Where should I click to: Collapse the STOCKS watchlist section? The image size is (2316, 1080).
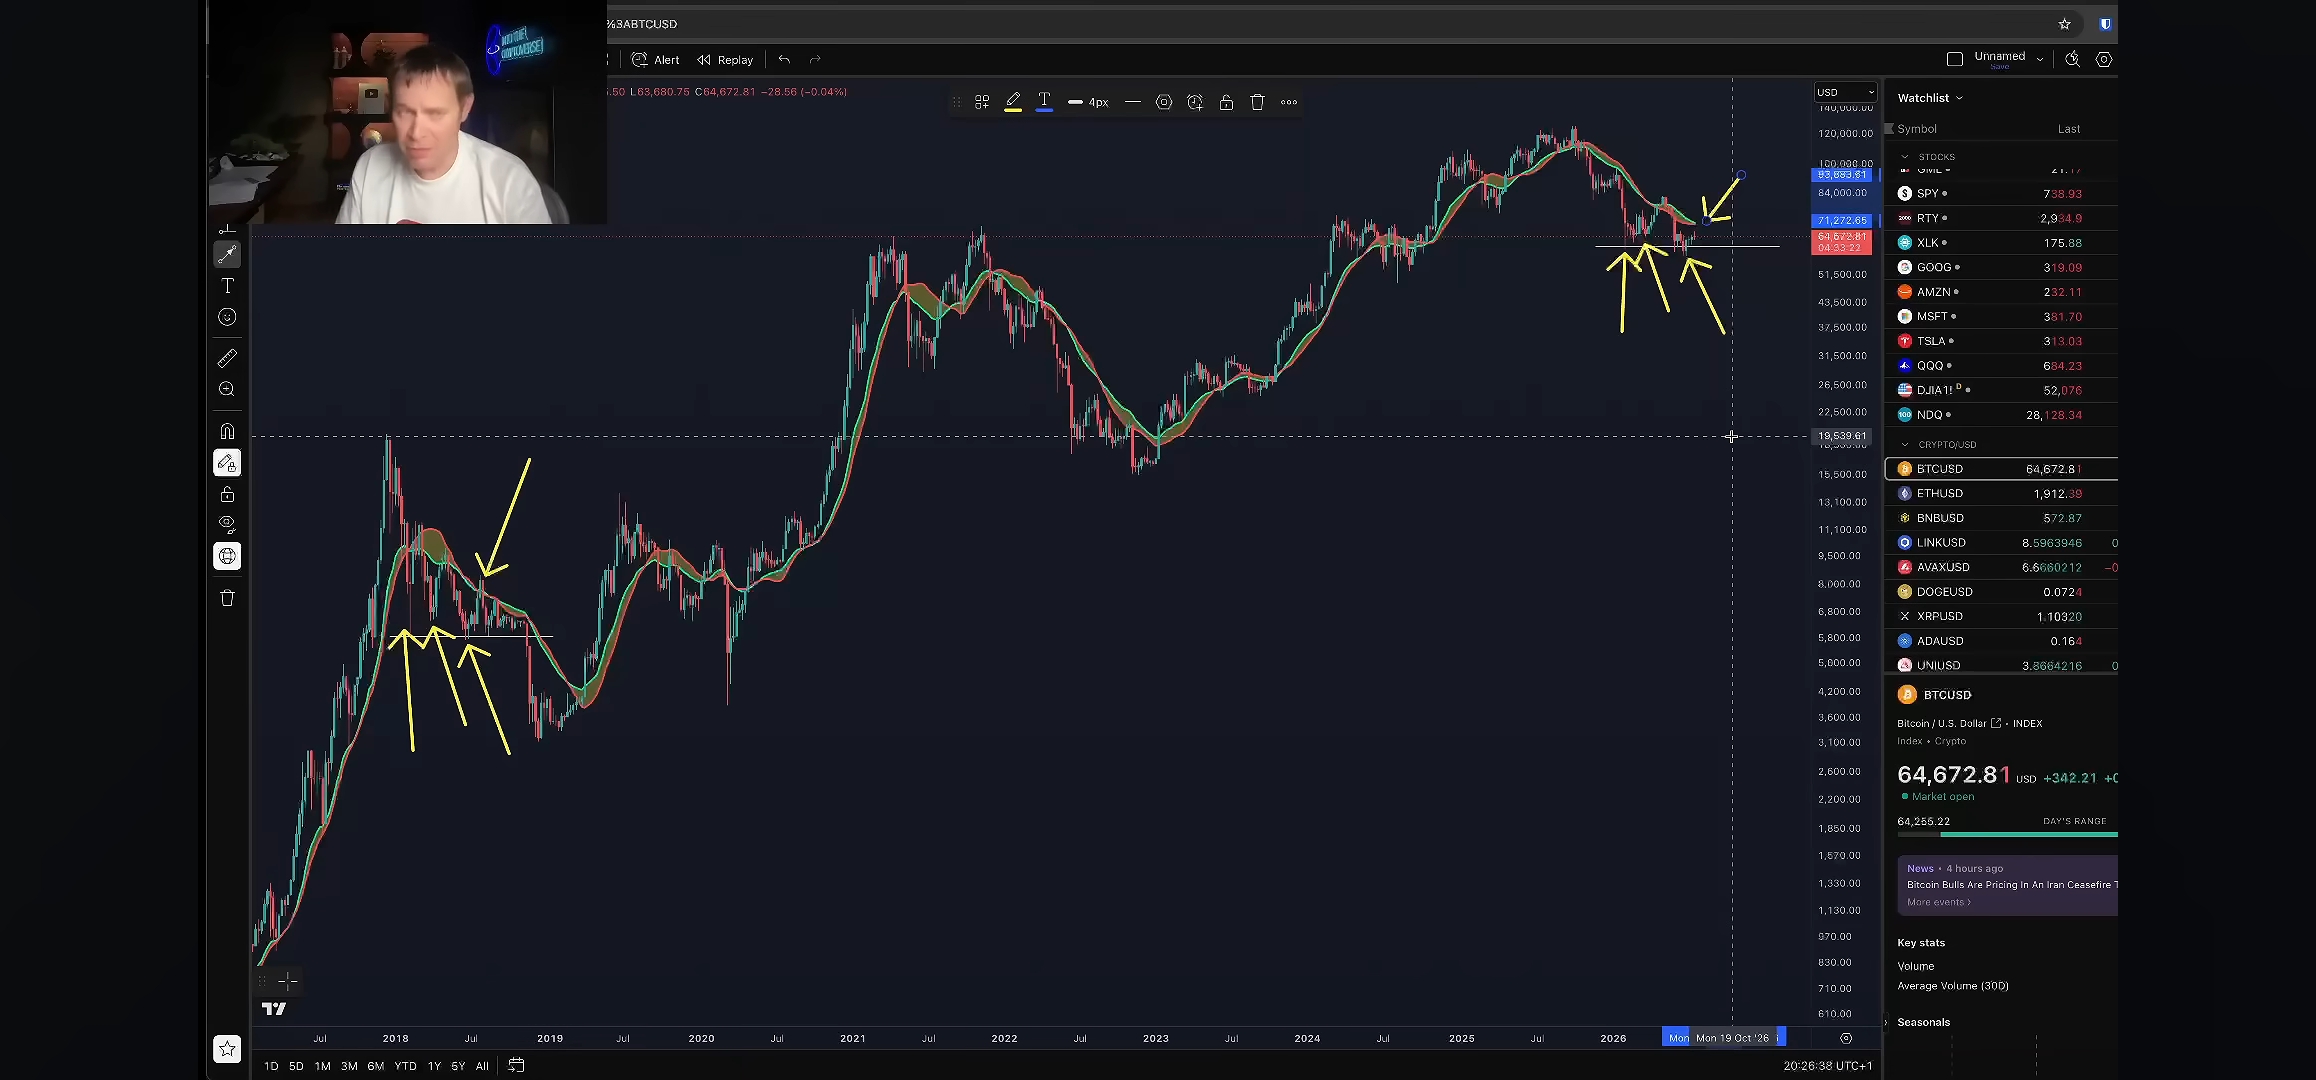(x=1905, y=157)
